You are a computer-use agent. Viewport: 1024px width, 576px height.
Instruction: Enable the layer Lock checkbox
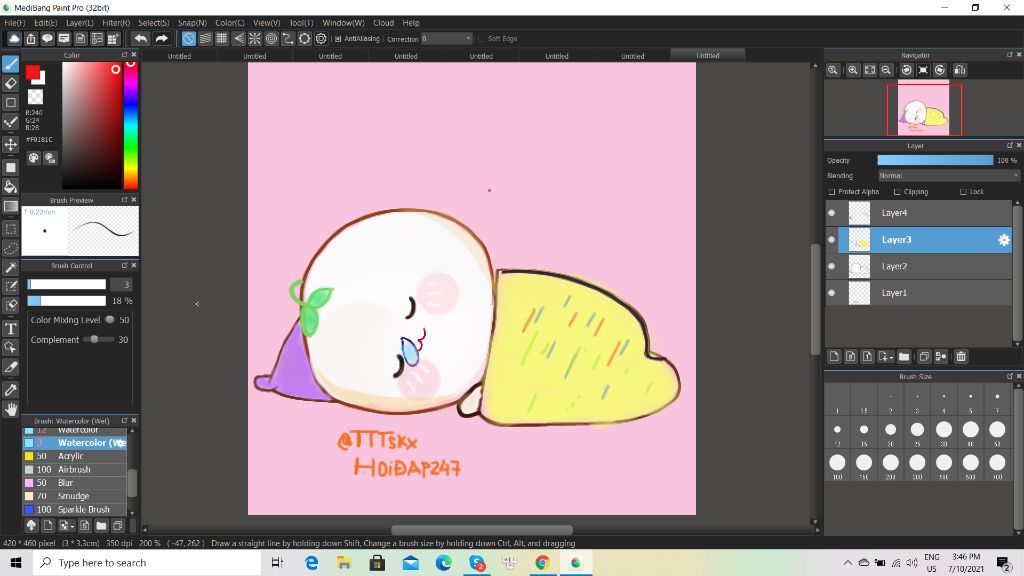tap(963, 192)
